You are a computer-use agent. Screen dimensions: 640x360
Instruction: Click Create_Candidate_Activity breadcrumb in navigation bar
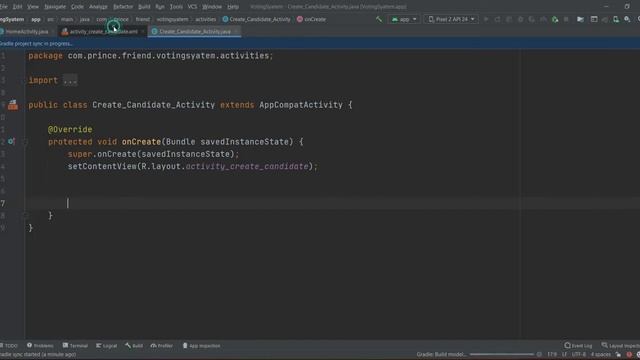tap(256, 19)
